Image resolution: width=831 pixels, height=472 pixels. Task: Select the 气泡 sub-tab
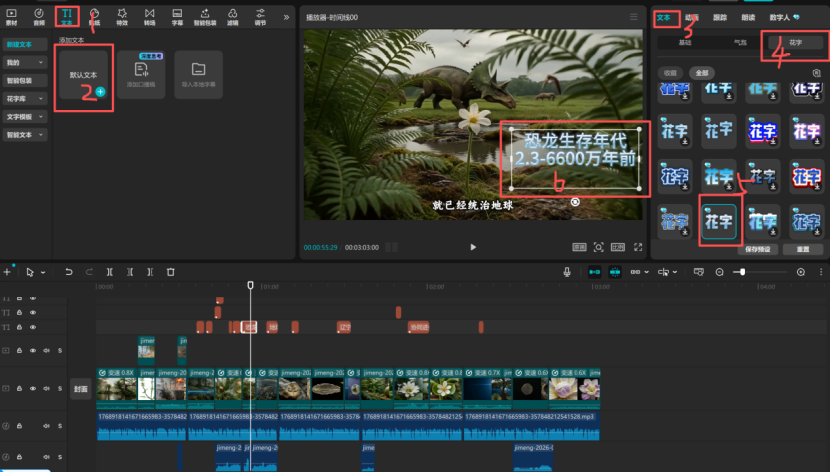[x=740, y=44]
